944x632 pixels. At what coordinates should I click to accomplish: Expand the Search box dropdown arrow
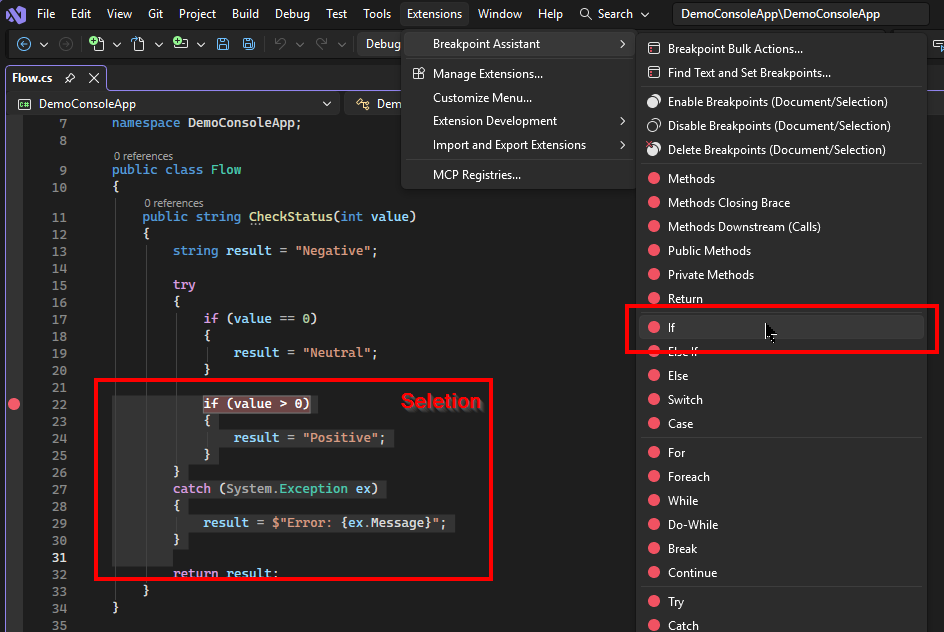645,14
